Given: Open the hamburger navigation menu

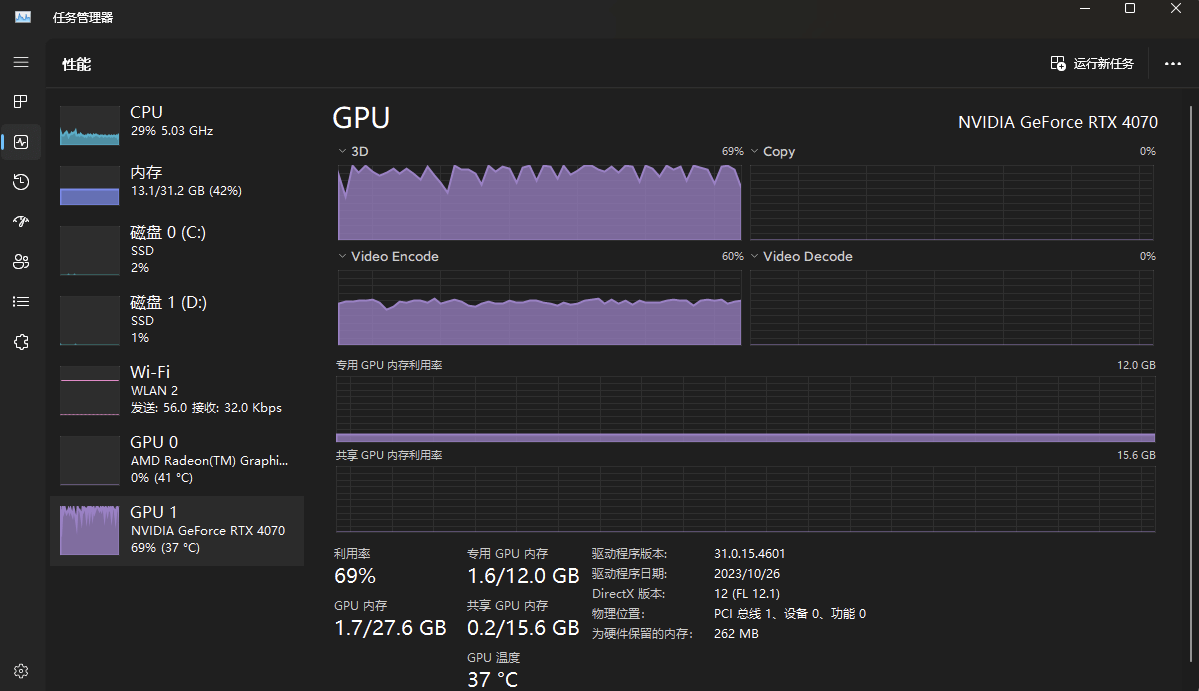Looking at the screenshot, I should click(x=21, y=62).
